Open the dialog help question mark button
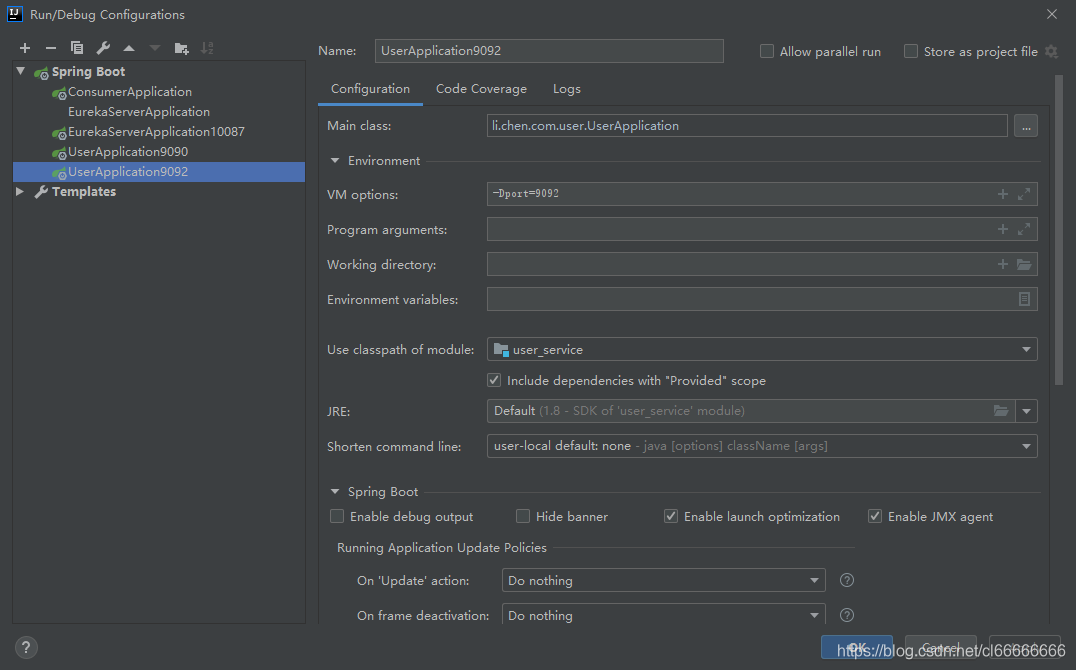The height and width of the screenshot is (670, 1076). tap(26, 647)
